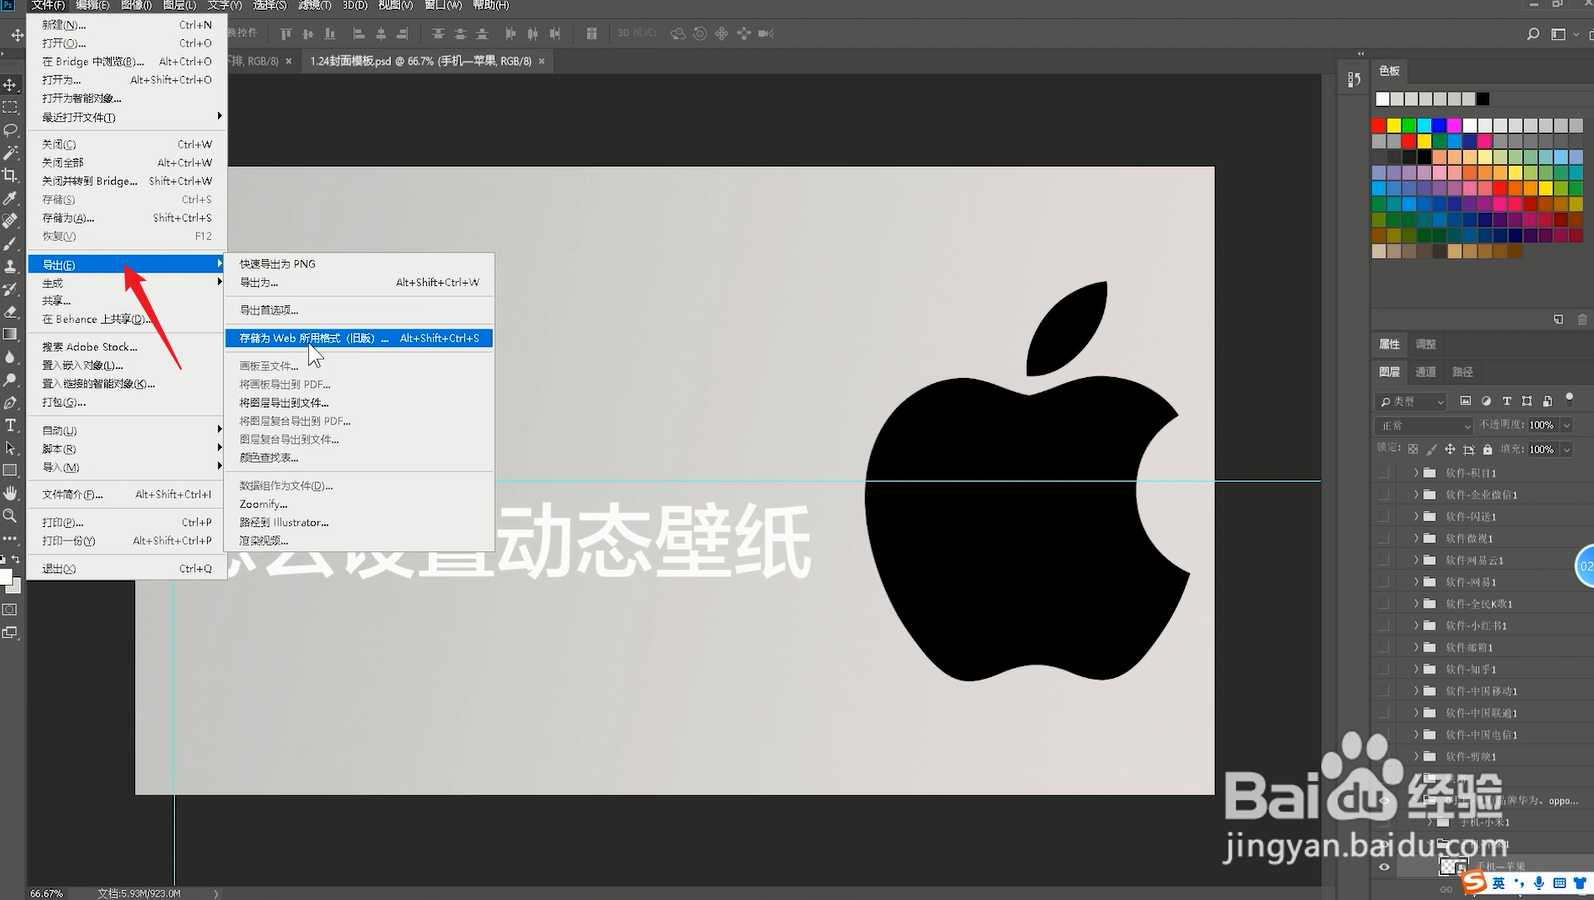Toggle visibility box of 软件-积目1 layer
1594x900 pixels.
[1384, 473]
